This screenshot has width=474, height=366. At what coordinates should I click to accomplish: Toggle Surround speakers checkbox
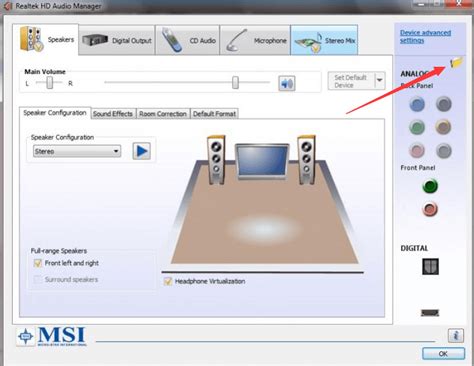coord(37,279)
